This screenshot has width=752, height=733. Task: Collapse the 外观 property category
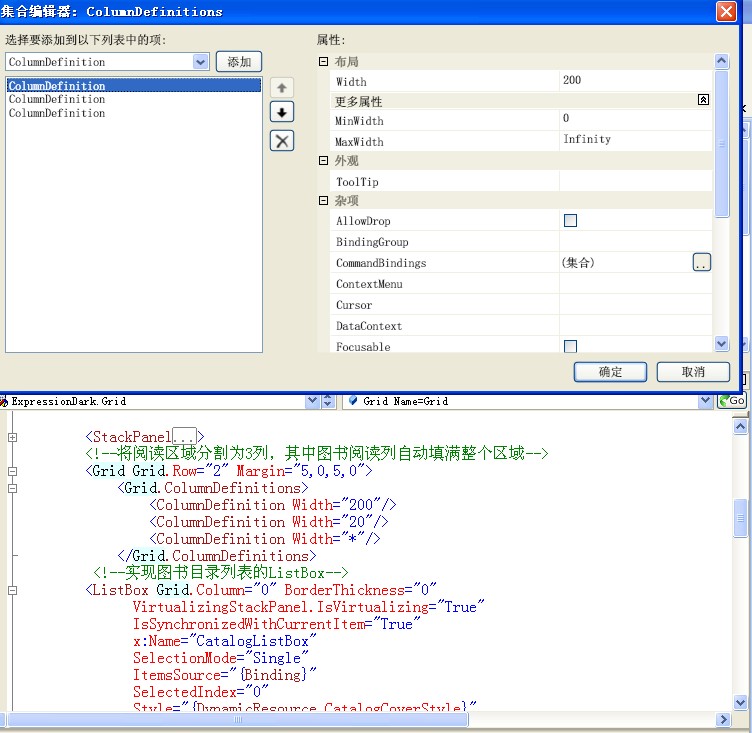[323, 161]
